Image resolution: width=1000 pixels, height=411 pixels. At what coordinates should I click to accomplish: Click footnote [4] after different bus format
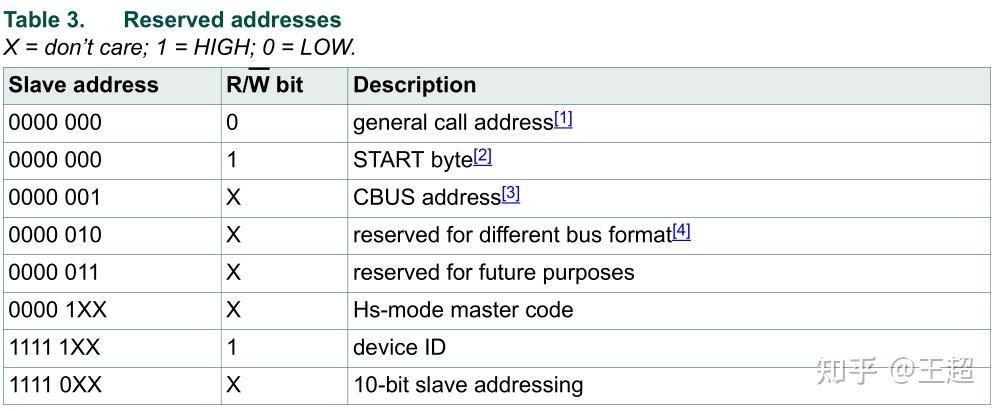pos(681,232)
